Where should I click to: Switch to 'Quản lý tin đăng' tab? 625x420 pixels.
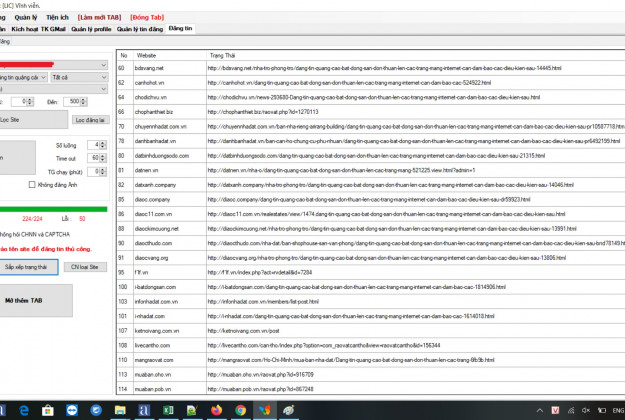coord(140,29)
